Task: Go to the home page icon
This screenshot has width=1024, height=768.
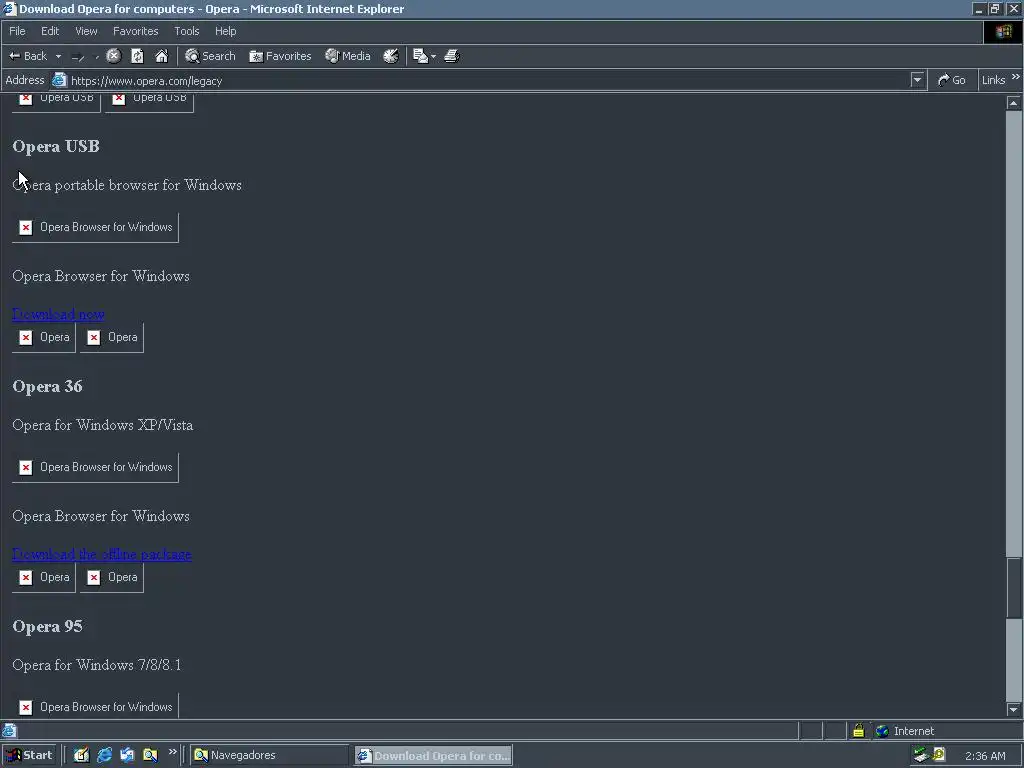Action: (x=161, y=56)
